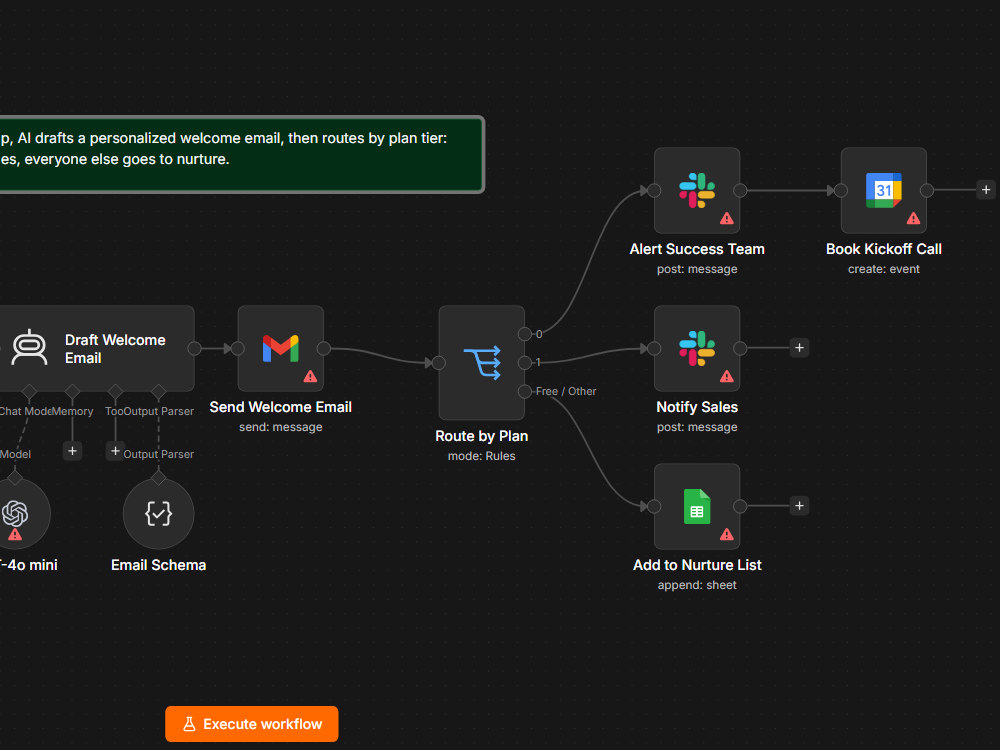
Task: Click the 'Add to Nurture List' label
Action: point(696,565)
